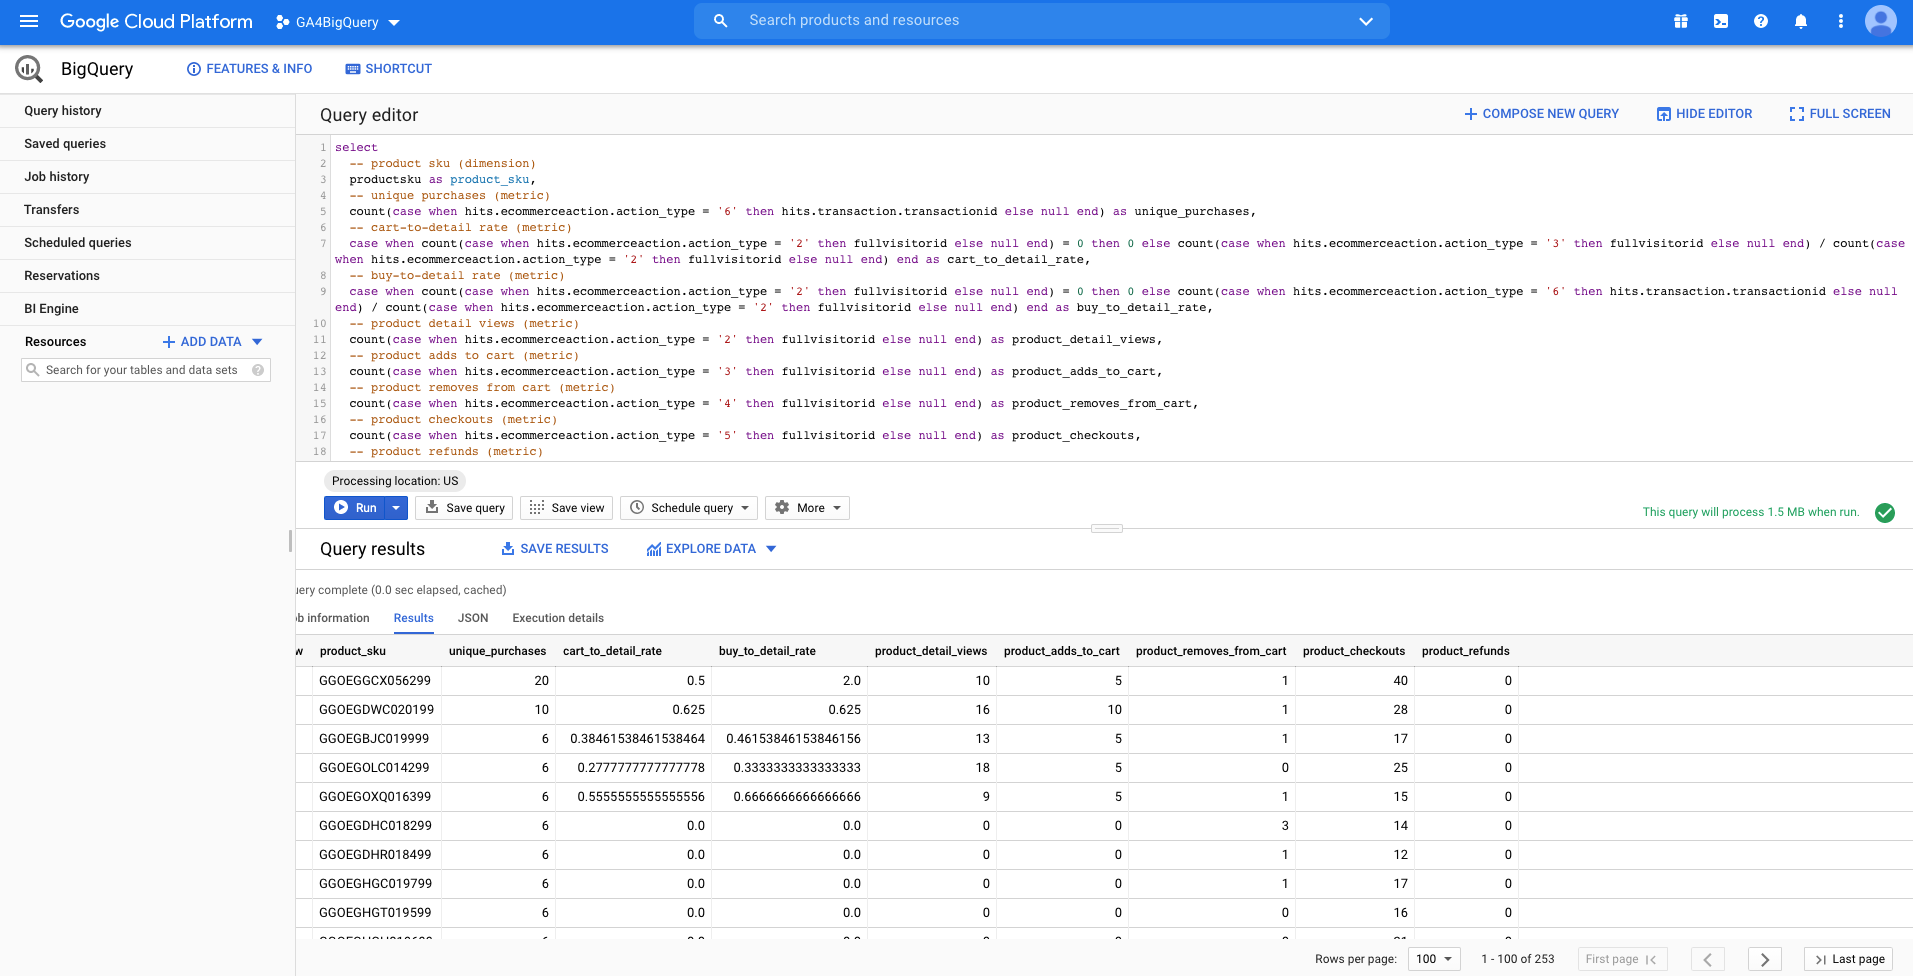Click the product_sku column header
This screenshot has height=976, width=1913.
pos(353,651)
